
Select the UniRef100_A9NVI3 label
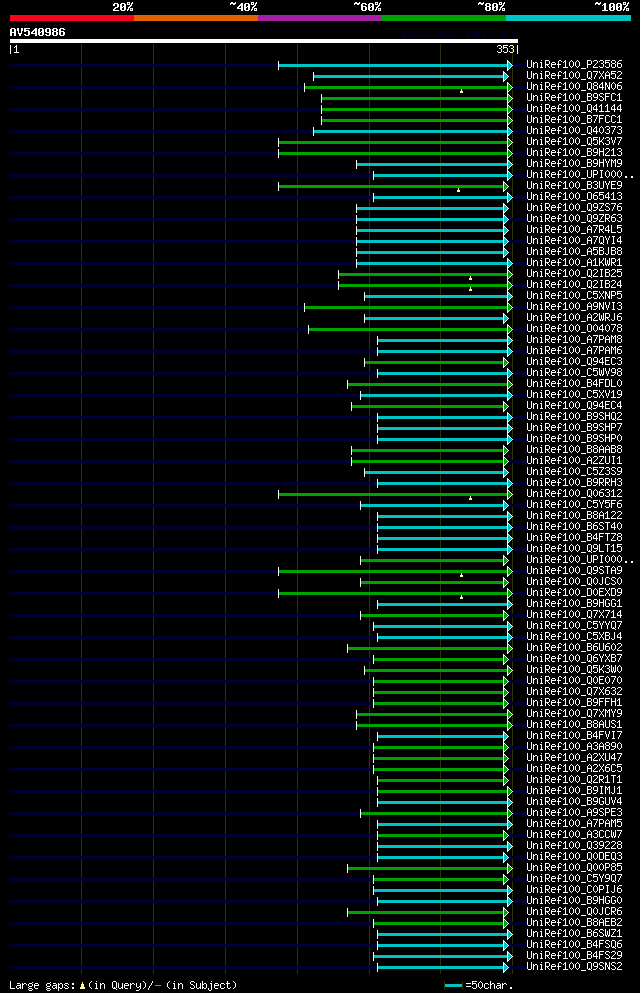(x=574, y=307)
